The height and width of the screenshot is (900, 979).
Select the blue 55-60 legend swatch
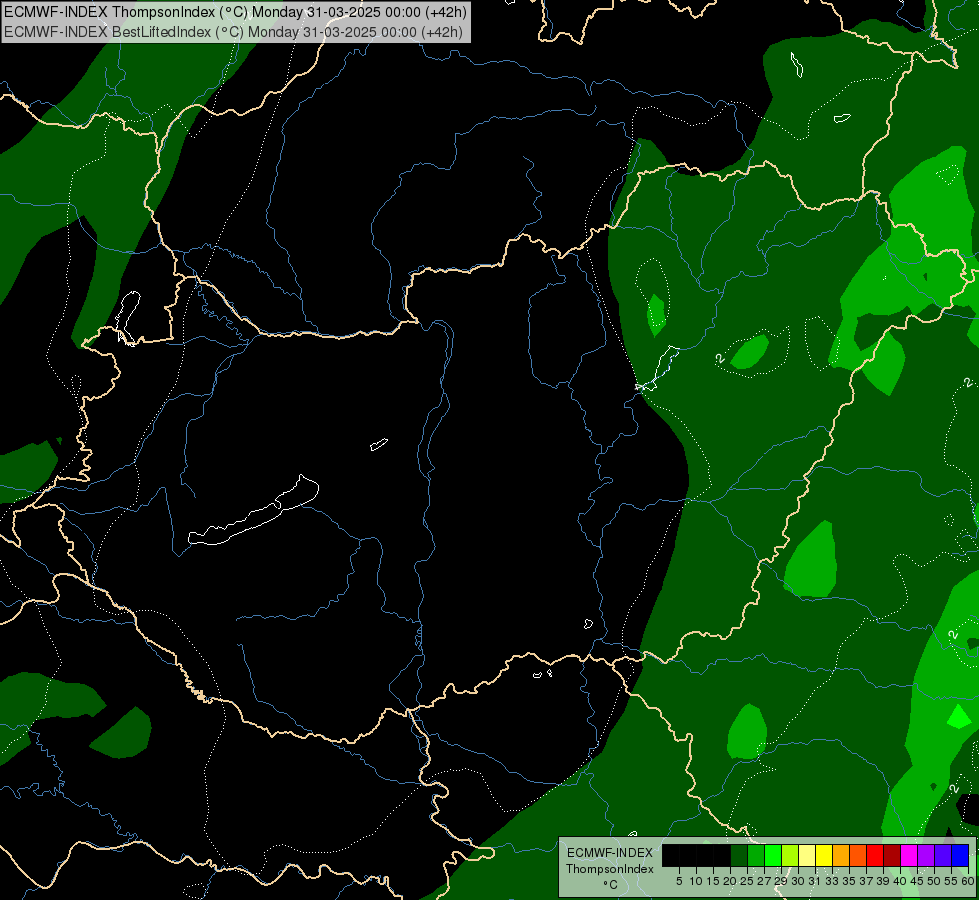[960, 855]
